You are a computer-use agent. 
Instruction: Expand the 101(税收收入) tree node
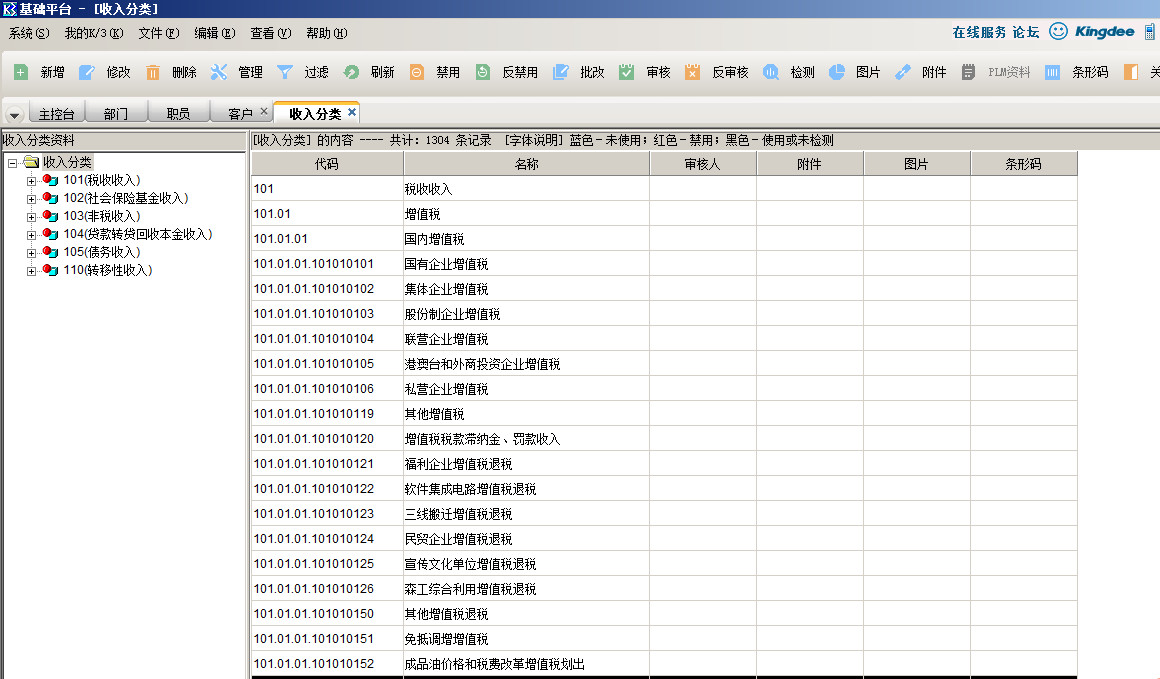32,181
